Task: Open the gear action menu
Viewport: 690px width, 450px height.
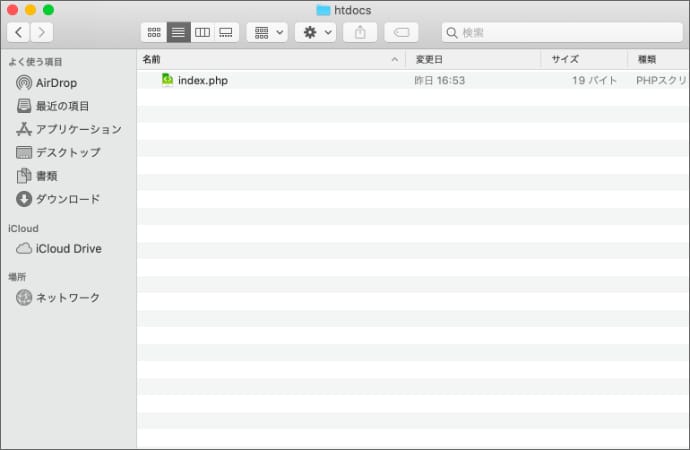Action: click(315, 32)
